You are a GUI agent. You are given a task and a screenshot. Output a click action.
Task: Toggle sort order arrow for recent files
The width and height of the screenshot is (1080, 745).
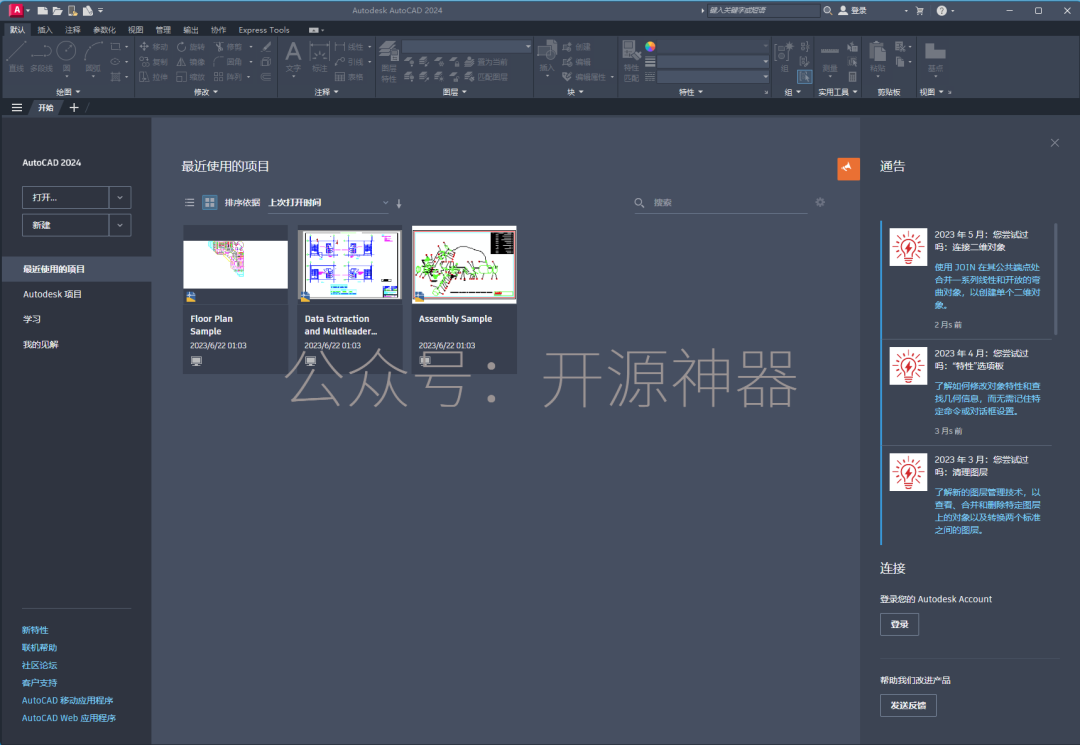[399, 203]
